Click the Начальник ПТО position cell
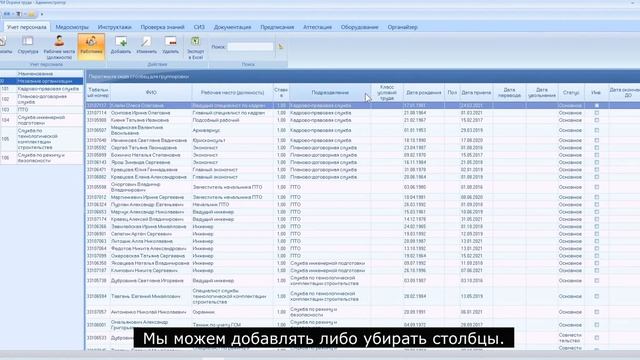The height and width of the screenshot is (360, 640). (232, 204)
